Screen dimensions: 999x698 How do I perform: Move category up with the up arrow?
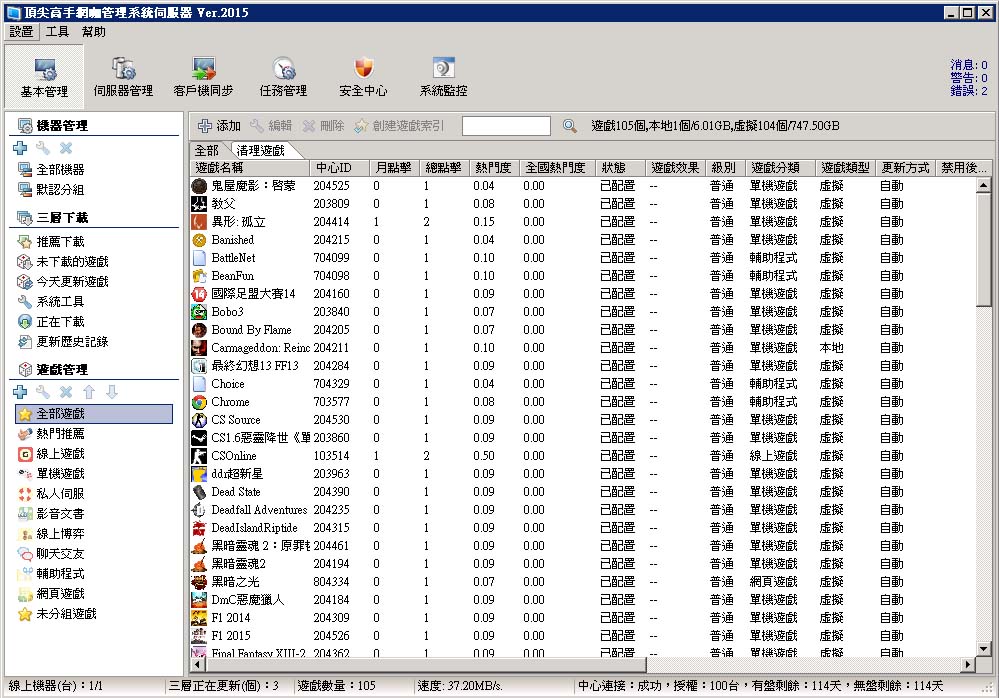tap(89, 392)
